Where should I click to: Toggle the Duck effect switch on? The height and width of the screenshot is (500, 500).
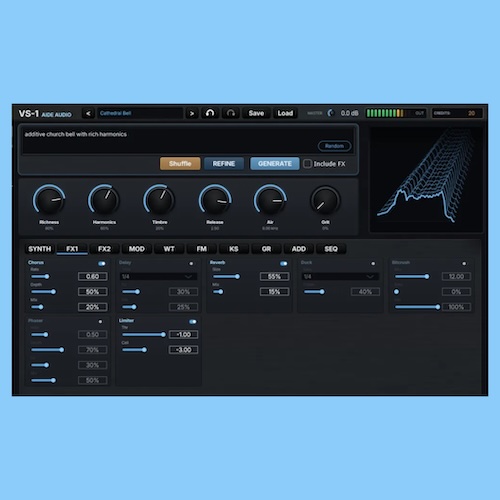point(373,263)
